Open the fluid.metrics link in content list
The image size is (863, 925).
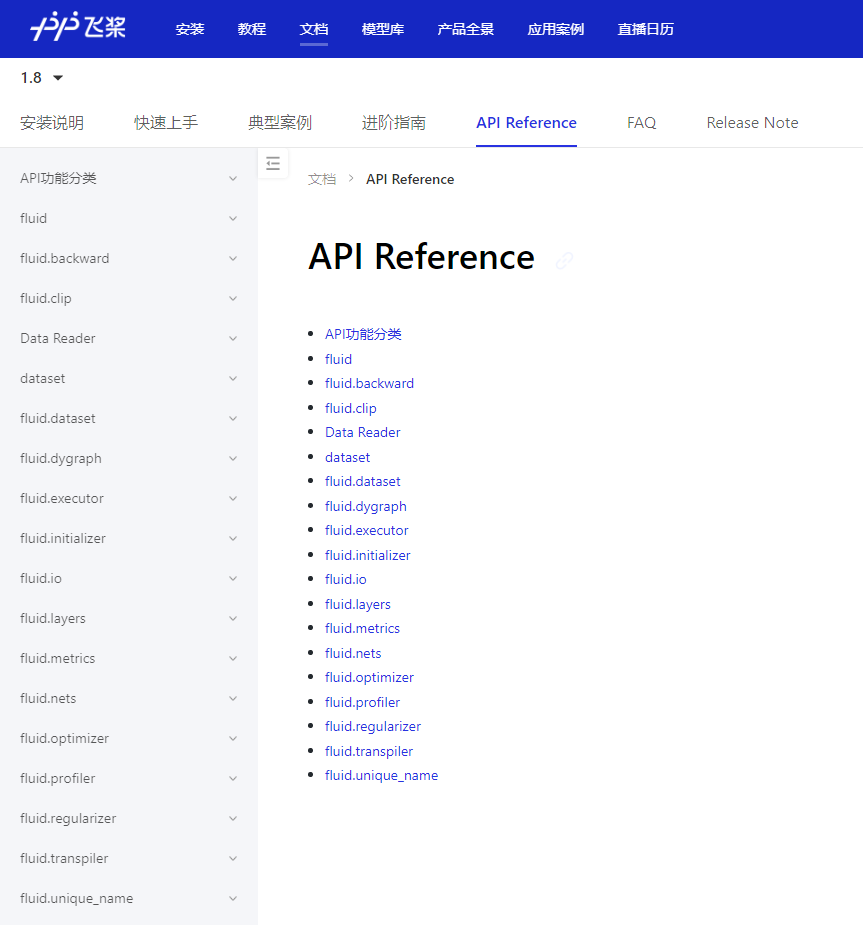point(362,628)
